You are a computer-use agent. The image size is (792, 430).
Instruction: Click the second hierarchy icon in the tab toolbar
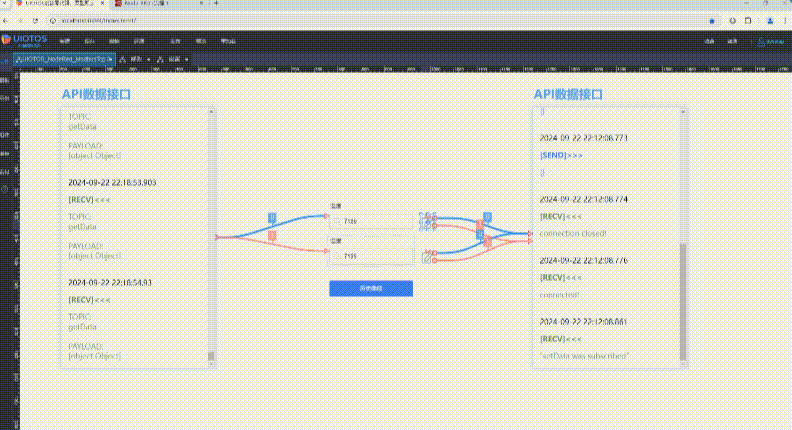point(161,60)
